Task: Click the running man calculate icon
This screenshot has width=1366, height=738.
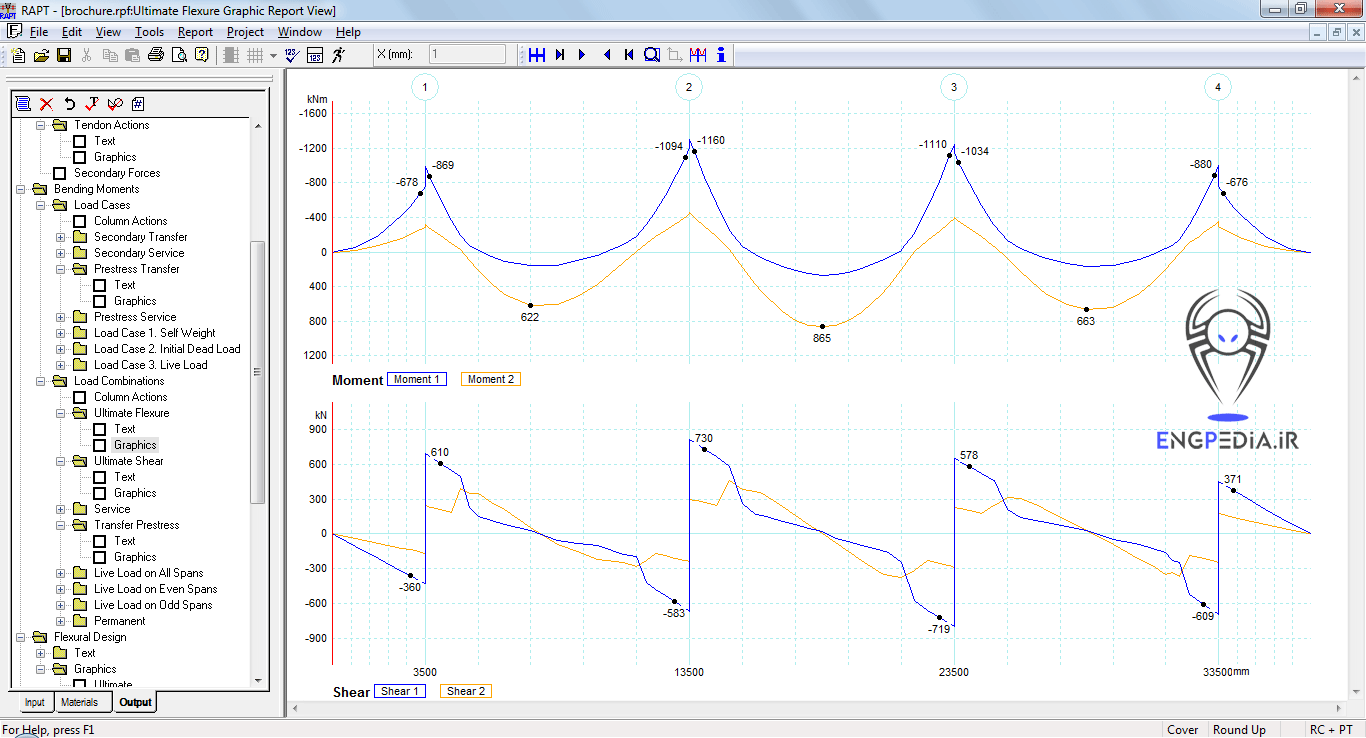Action: click(x=339, y=55)
